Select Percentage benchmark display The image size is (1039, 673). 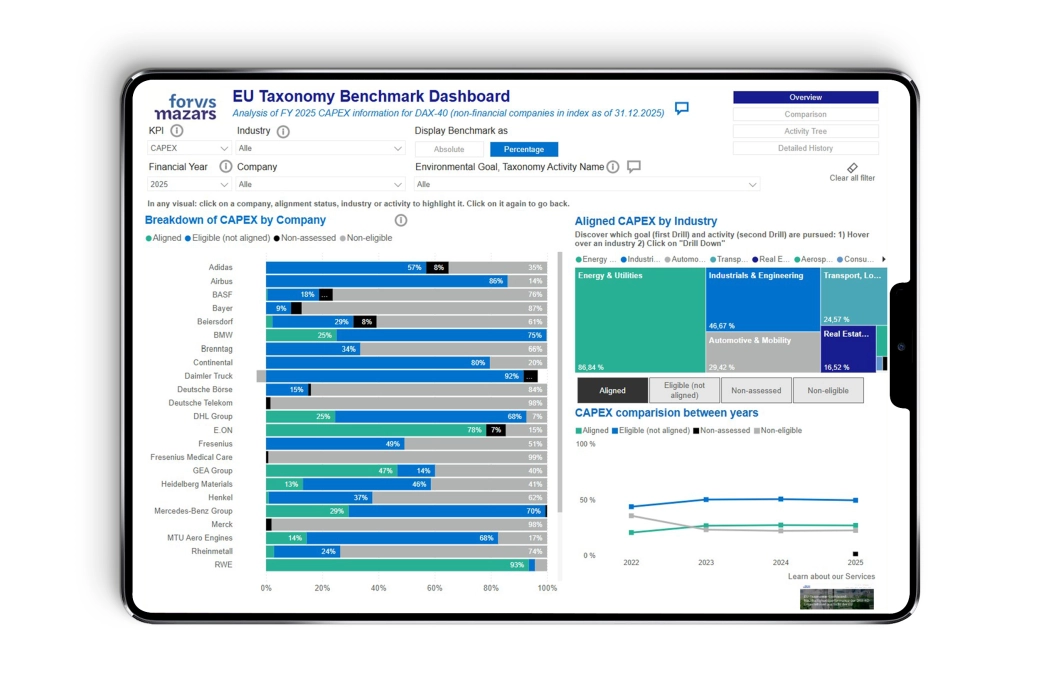pos(524,149)
